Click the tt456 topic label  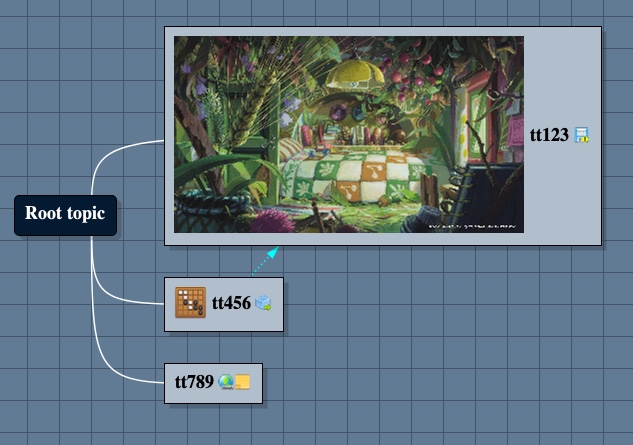point(231,303)
